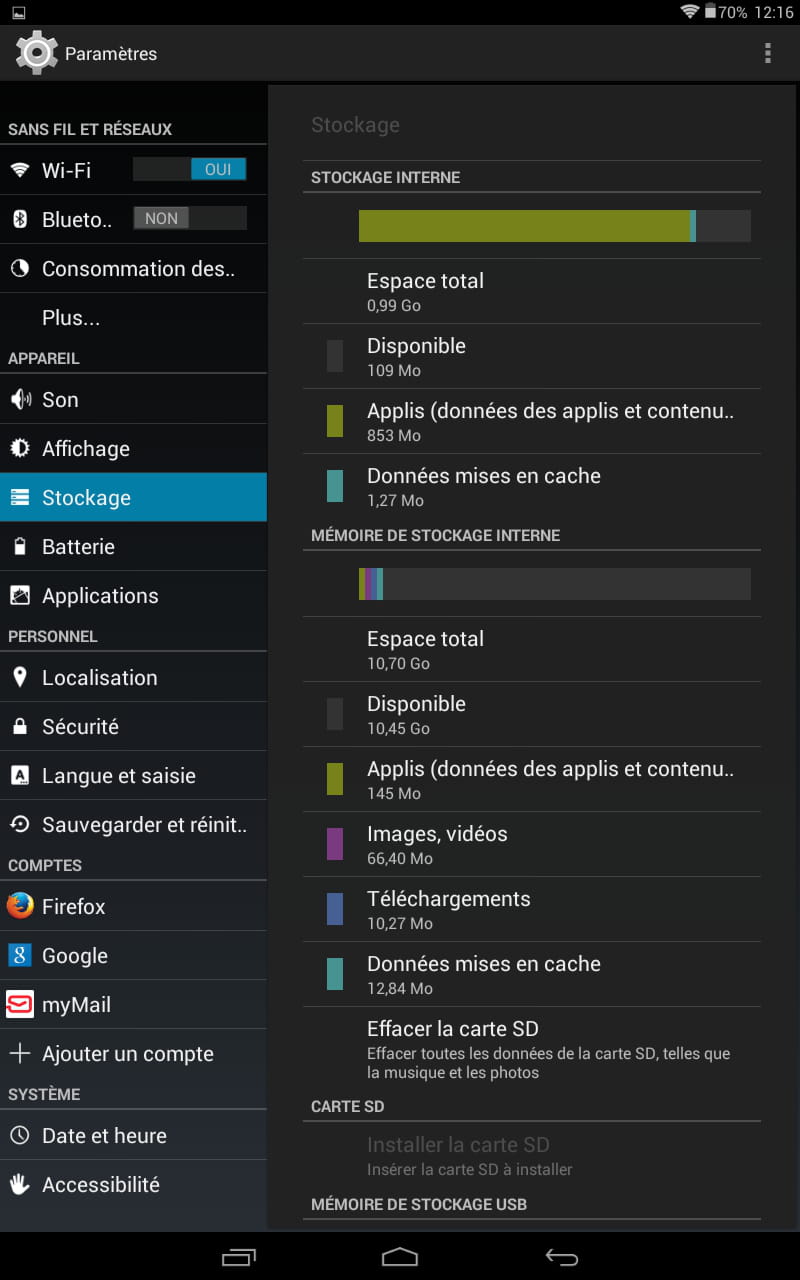
Task: Open Ajouter un compte
Action: pyautogui.click(x=133, y=1053)
